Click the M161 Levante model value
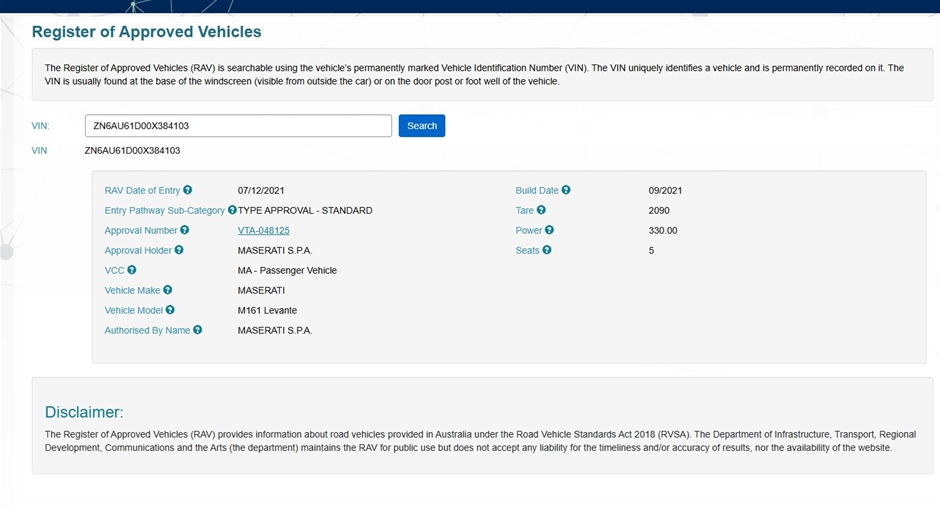Viewport: 940px width, 512px height. pos(267,310)
